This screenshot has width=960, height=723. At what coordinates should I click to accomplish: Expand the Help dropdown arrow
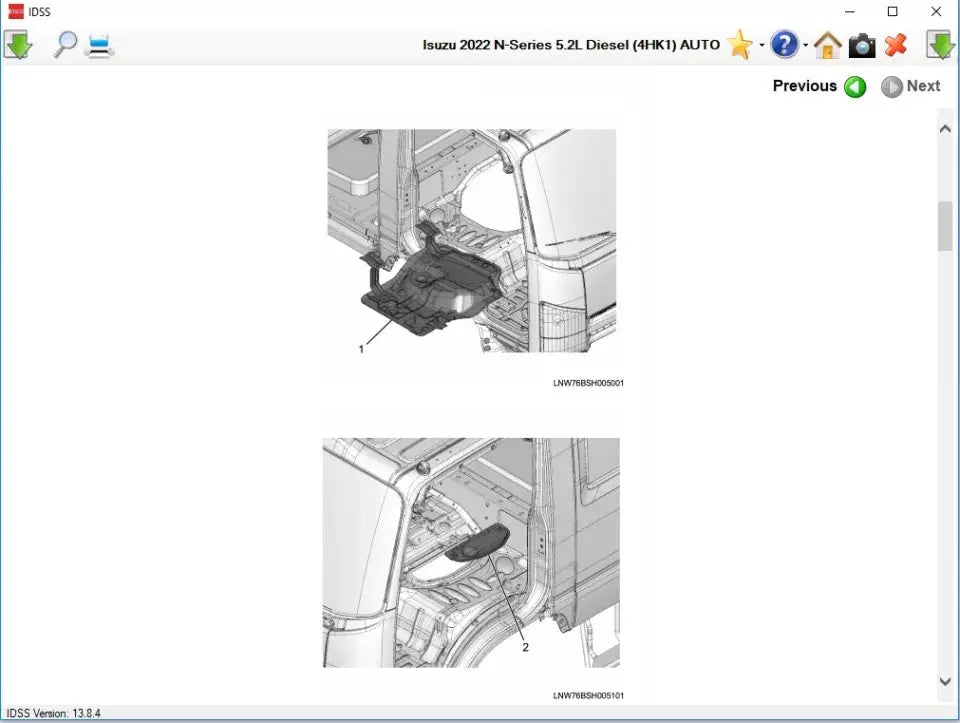point(803,48)
